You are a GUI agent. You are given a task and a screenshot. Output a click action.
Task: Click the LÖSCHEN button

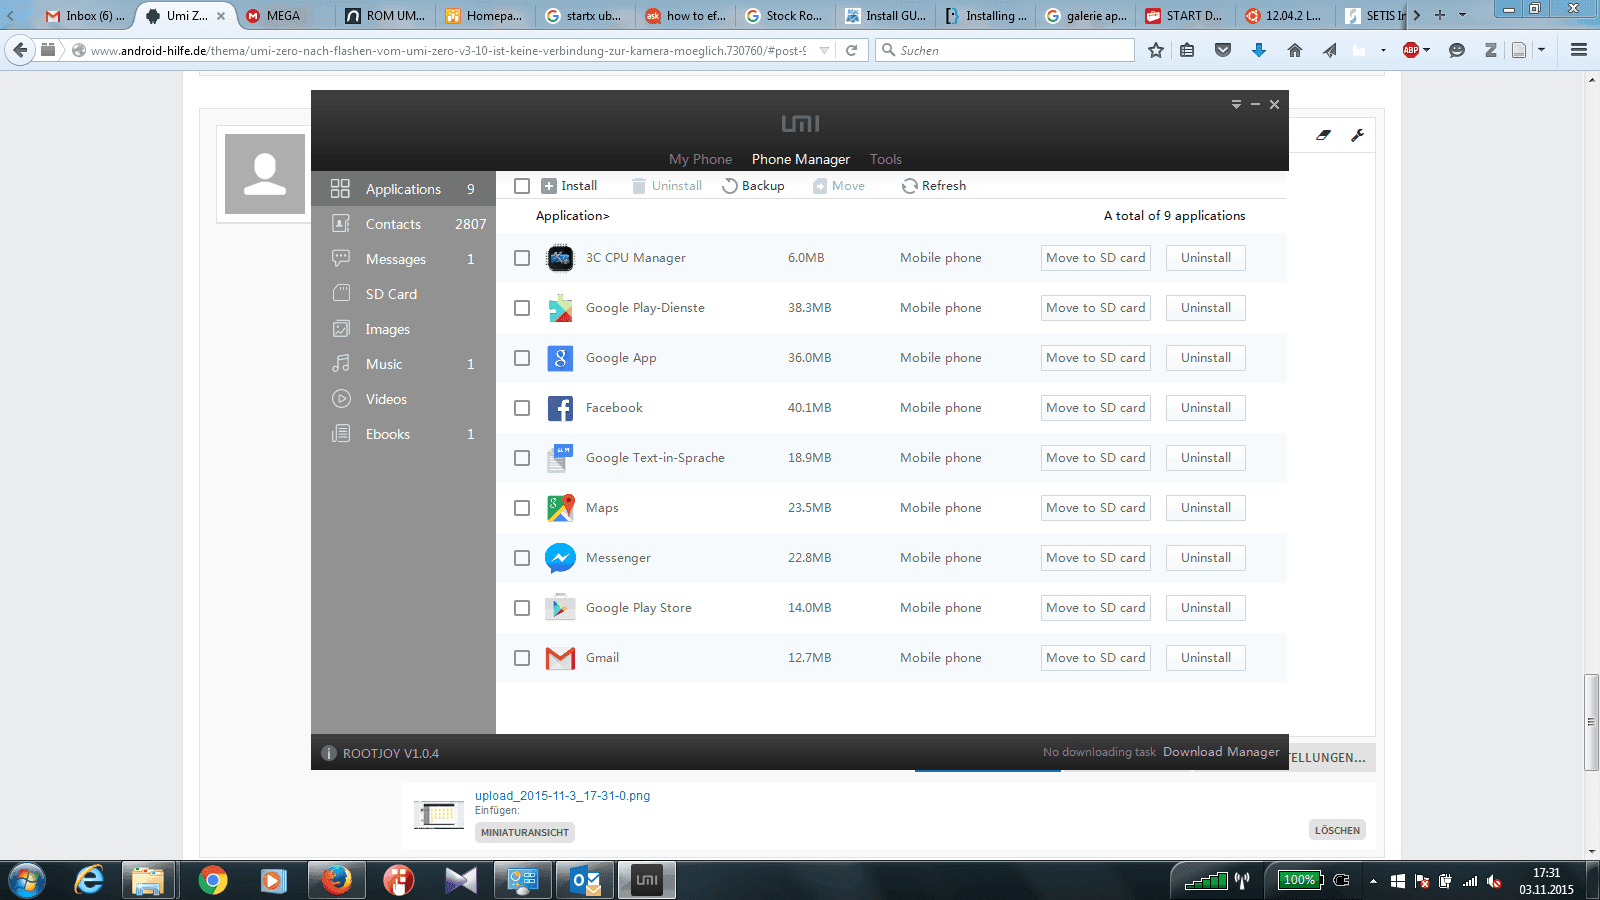(1337, 830)
